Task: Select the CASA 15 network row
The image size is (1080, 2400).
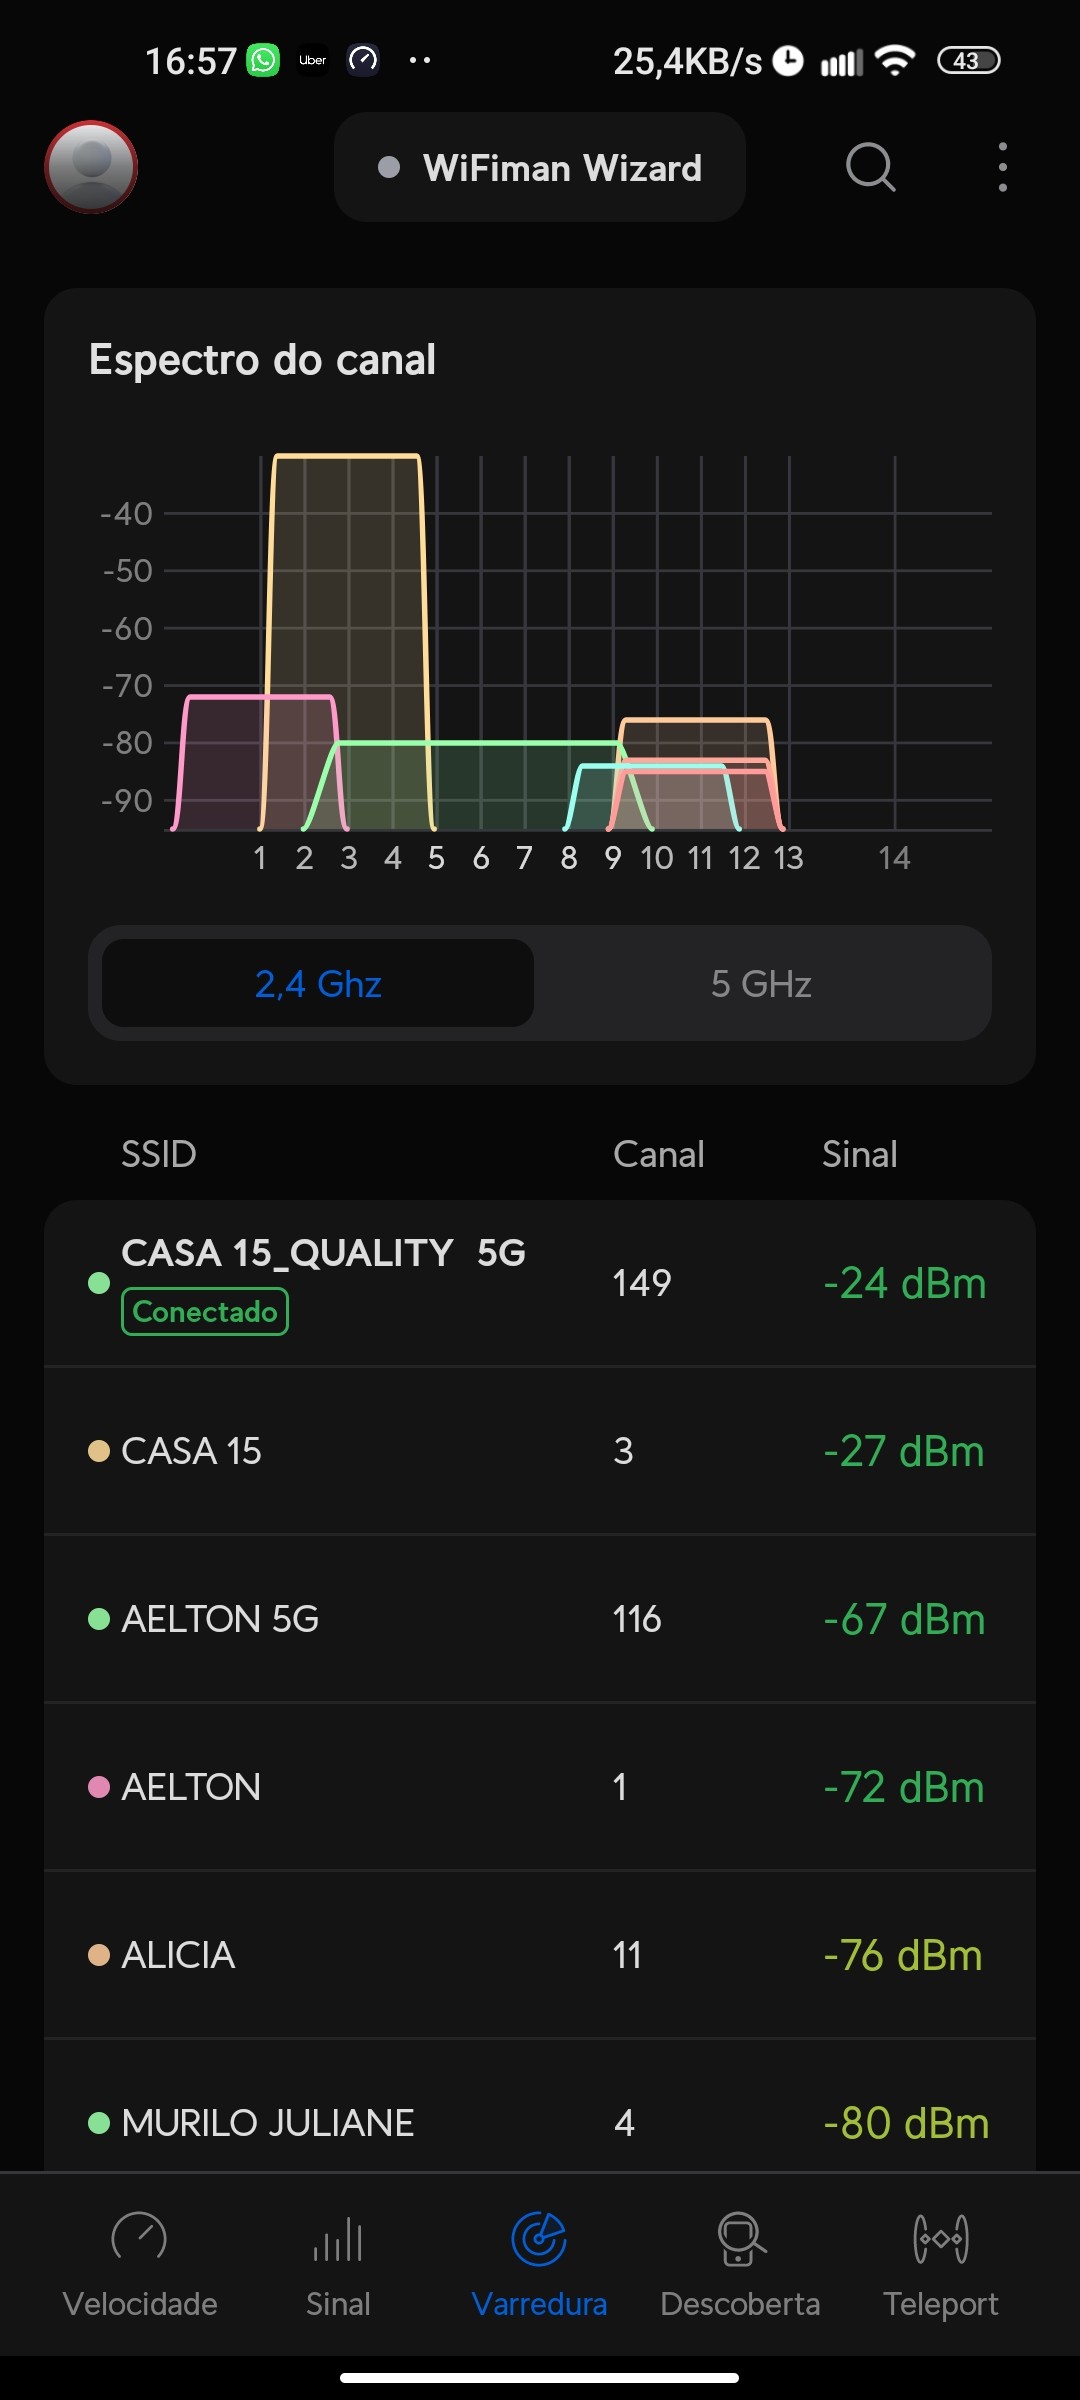Action: tap(540, 1451)
